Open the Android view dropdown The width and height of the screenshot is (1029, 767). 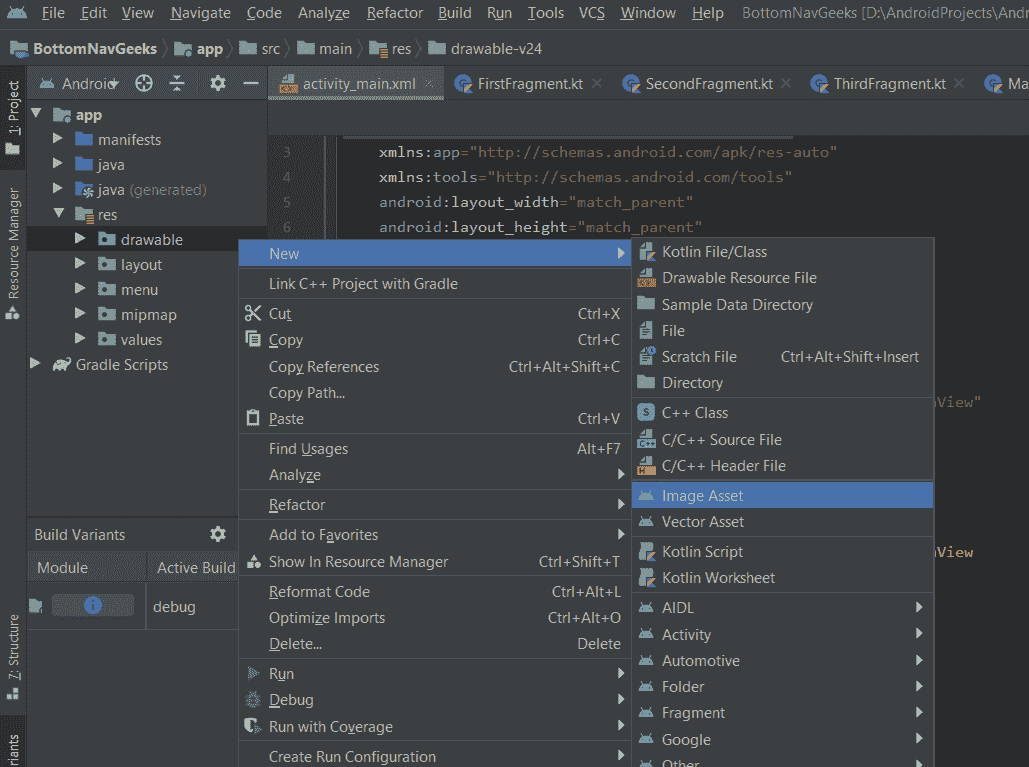89,84
